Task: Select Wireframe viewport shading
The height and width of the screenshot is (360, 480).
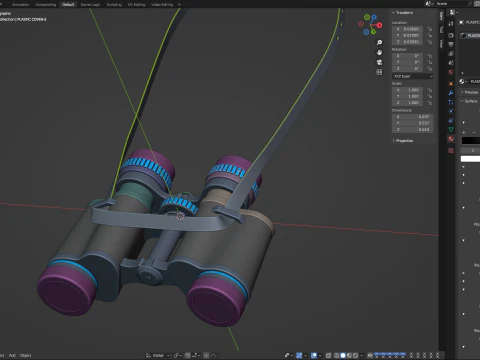Action: pyautogui.click(x=336, y=355)
